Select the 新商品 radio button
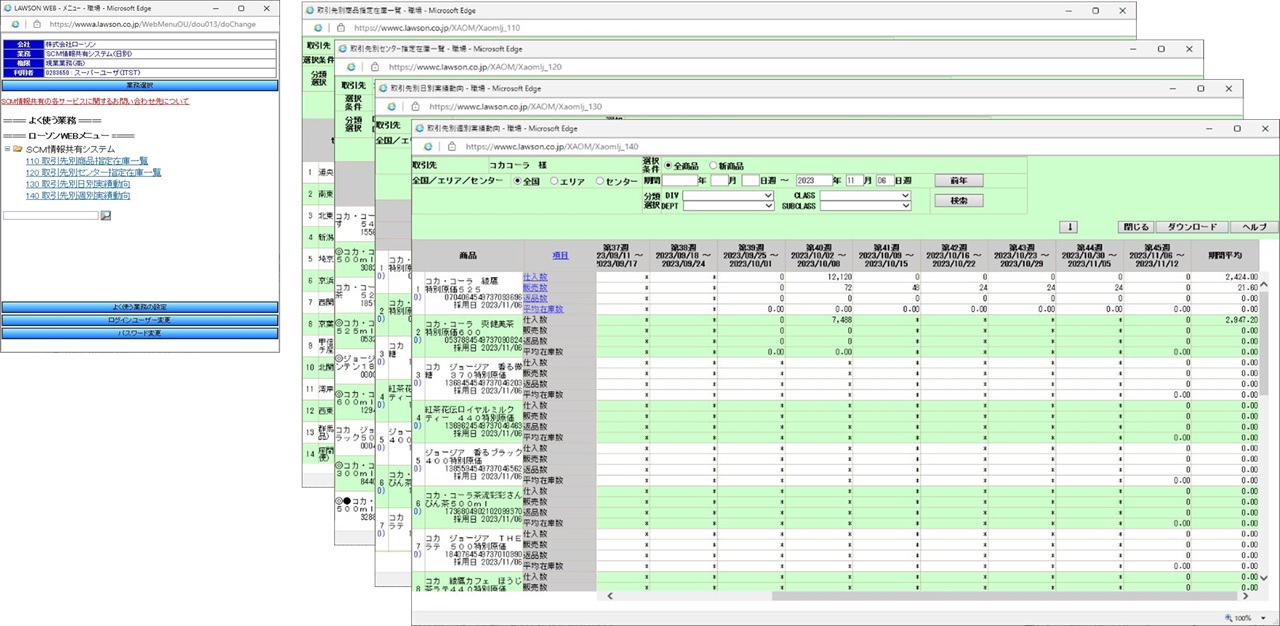The width and height of the screenshot is (1280, 626). coord(711,166)
